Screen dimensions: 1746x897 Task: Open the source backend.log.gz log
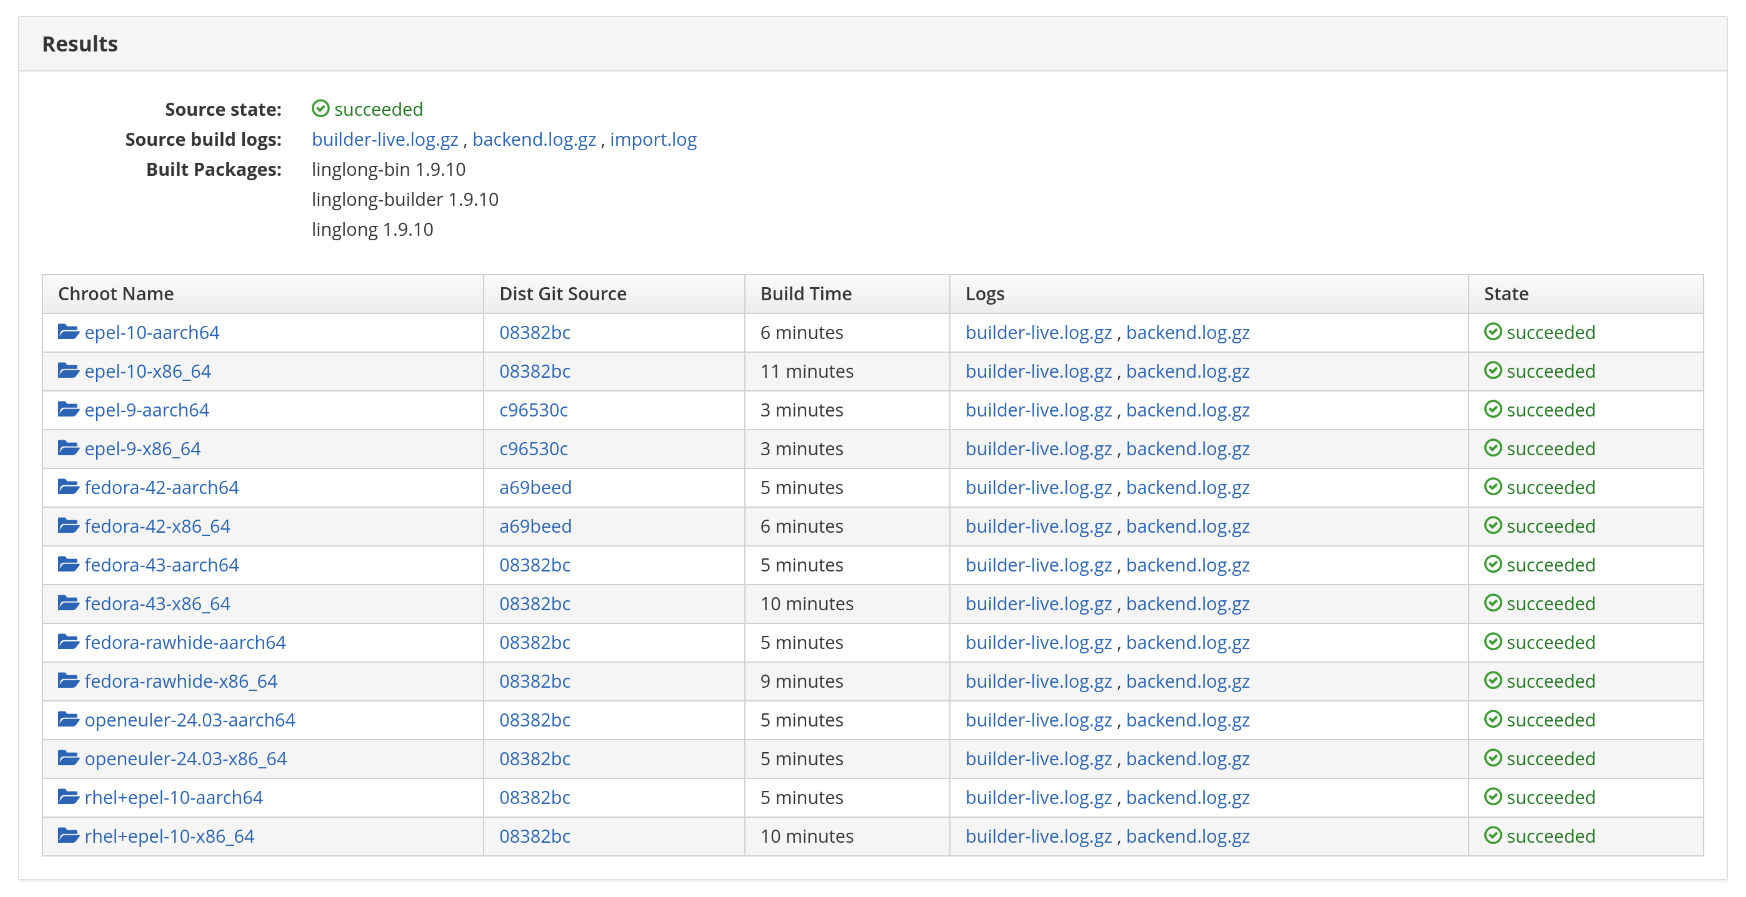[534, 140]
